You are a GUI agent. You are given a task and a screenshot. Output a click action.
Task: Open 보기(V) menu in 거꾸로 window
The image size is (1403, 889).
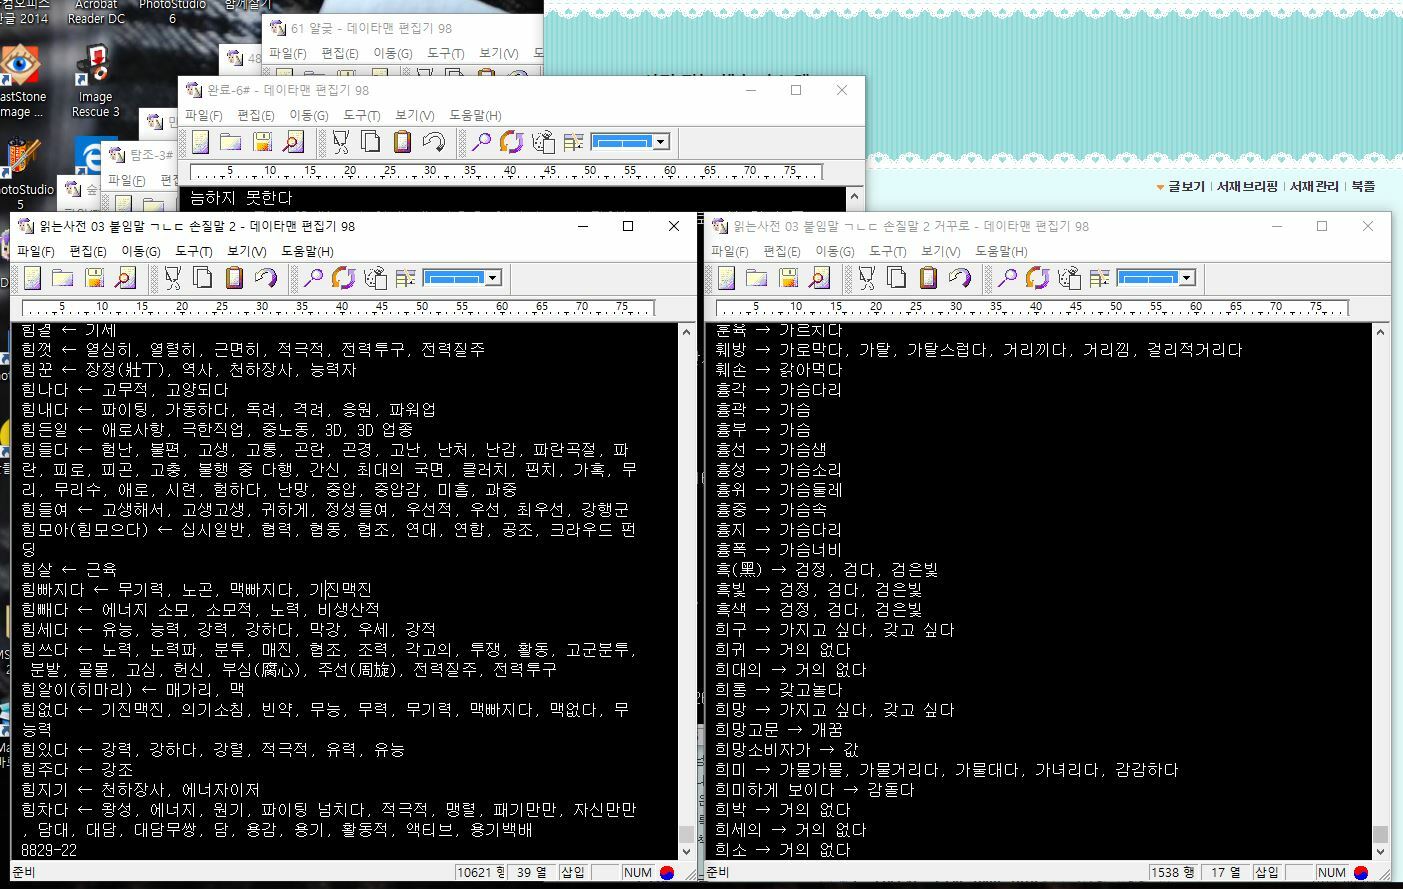coord(940,251)
